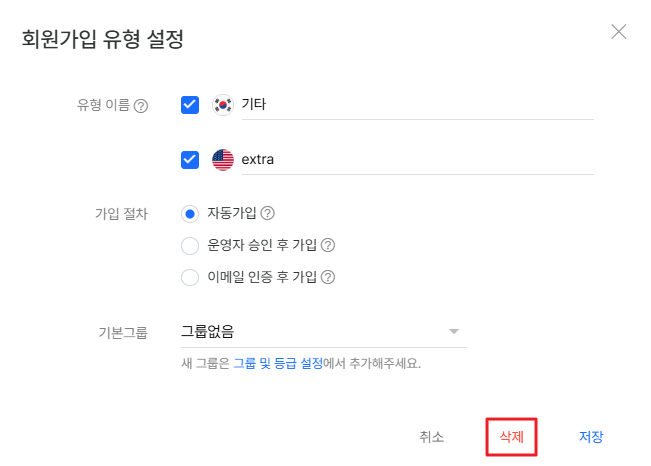Open the 기본그룹 dropdown arrow

(x=454, y=331)
